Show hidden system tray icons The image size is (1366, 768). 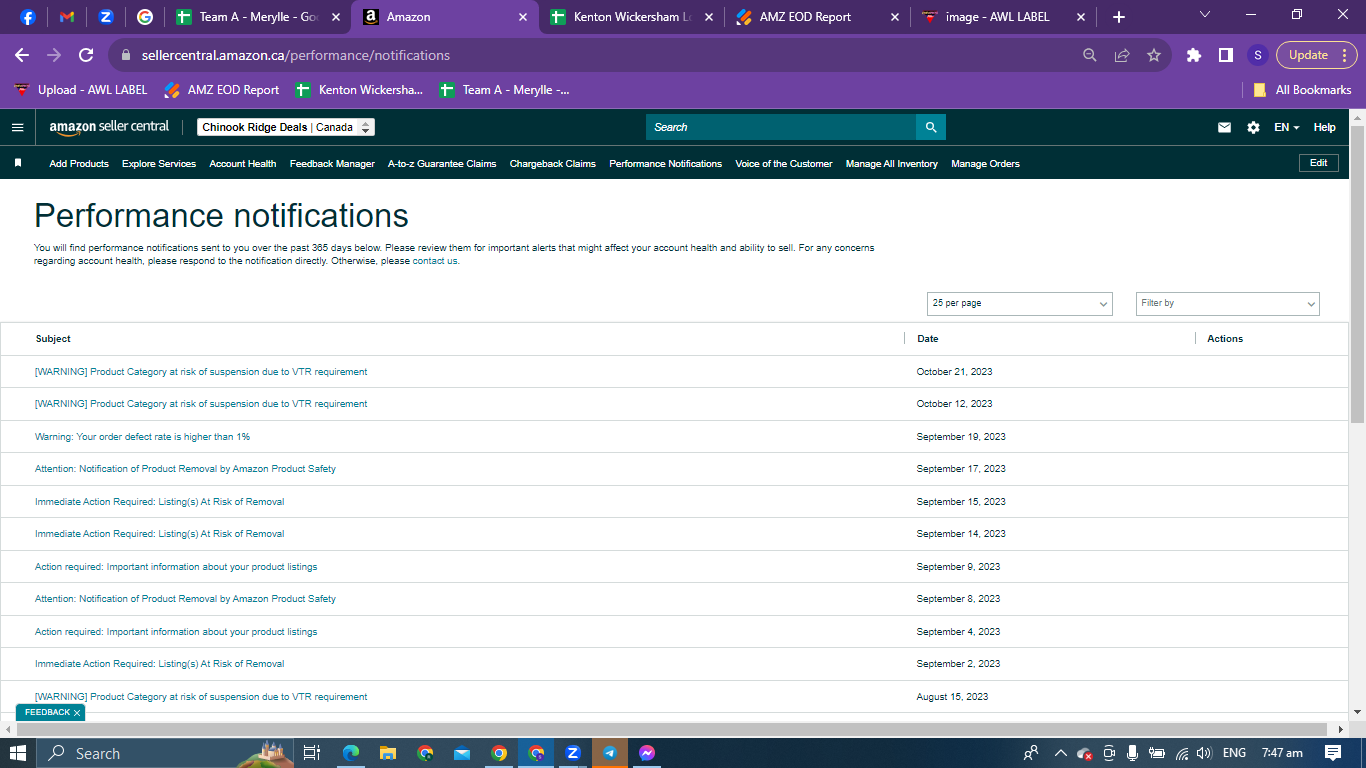1061,753
